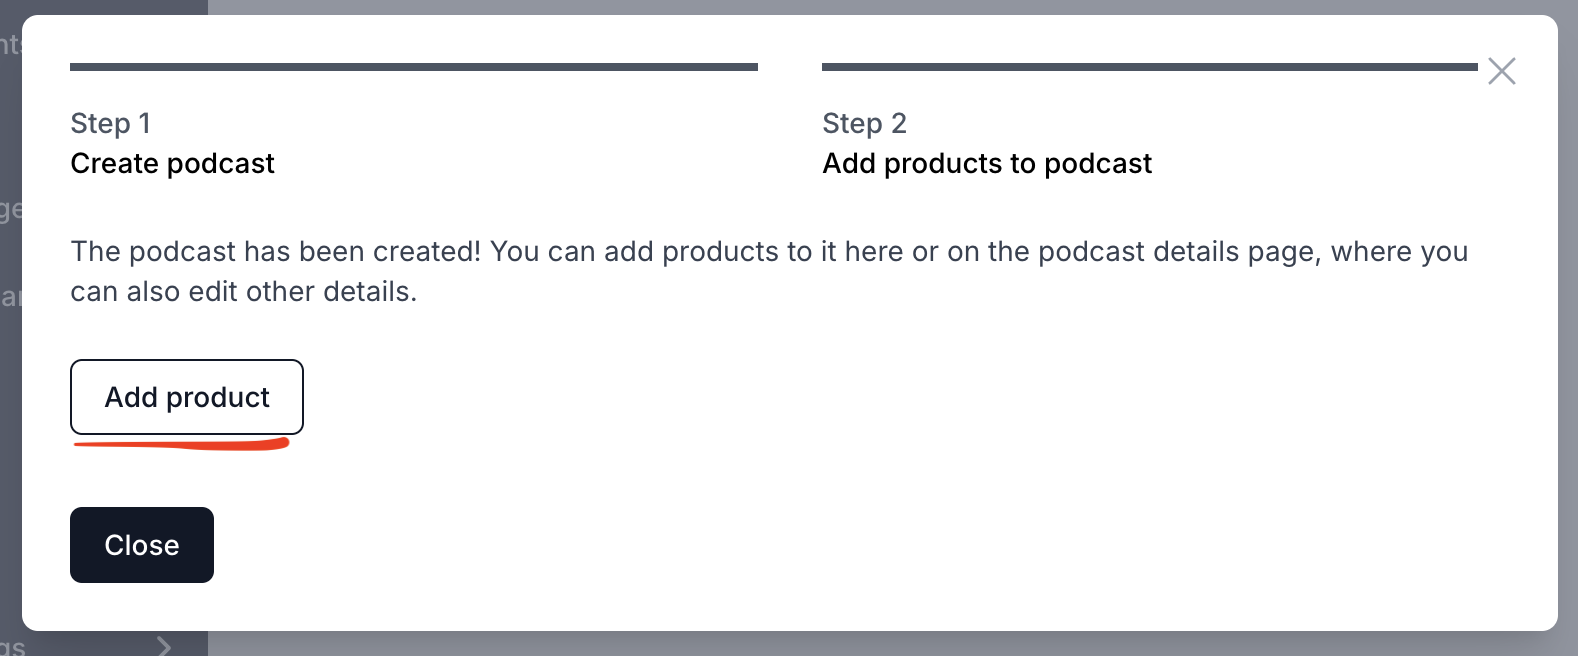Click the sidebar item ending in 'ge'
The image size is (1578, 656).
click(x=10, y=210)
